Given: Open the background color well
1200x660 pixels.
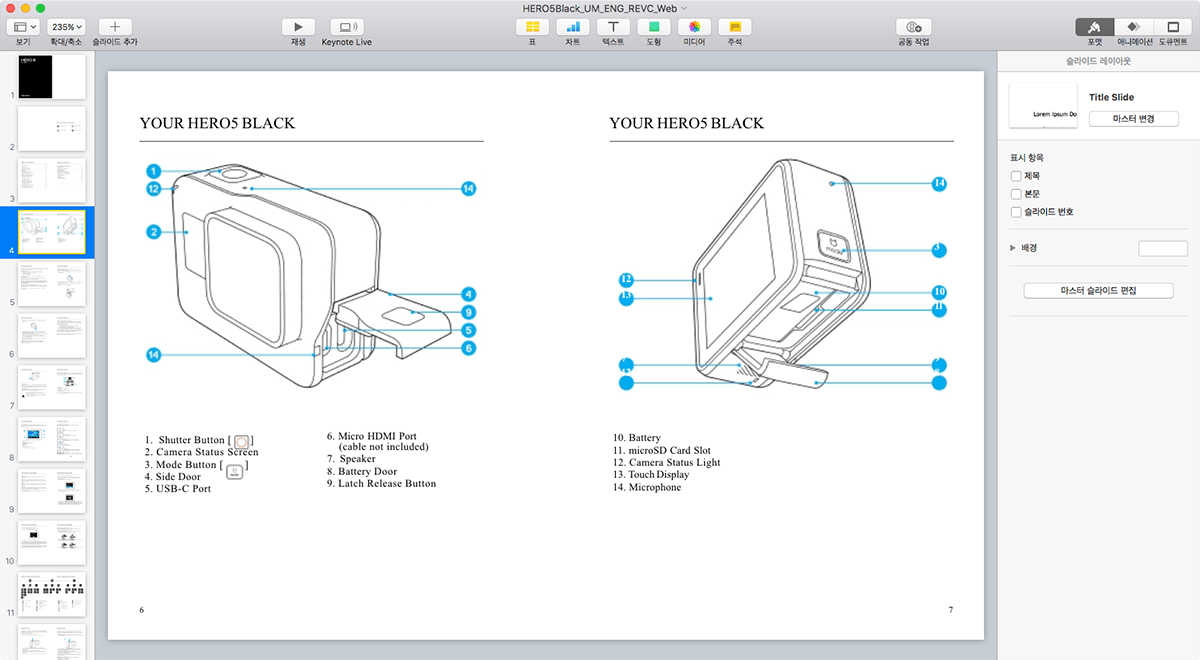Looking at the screenshot, I should (x=1162, y=248).
